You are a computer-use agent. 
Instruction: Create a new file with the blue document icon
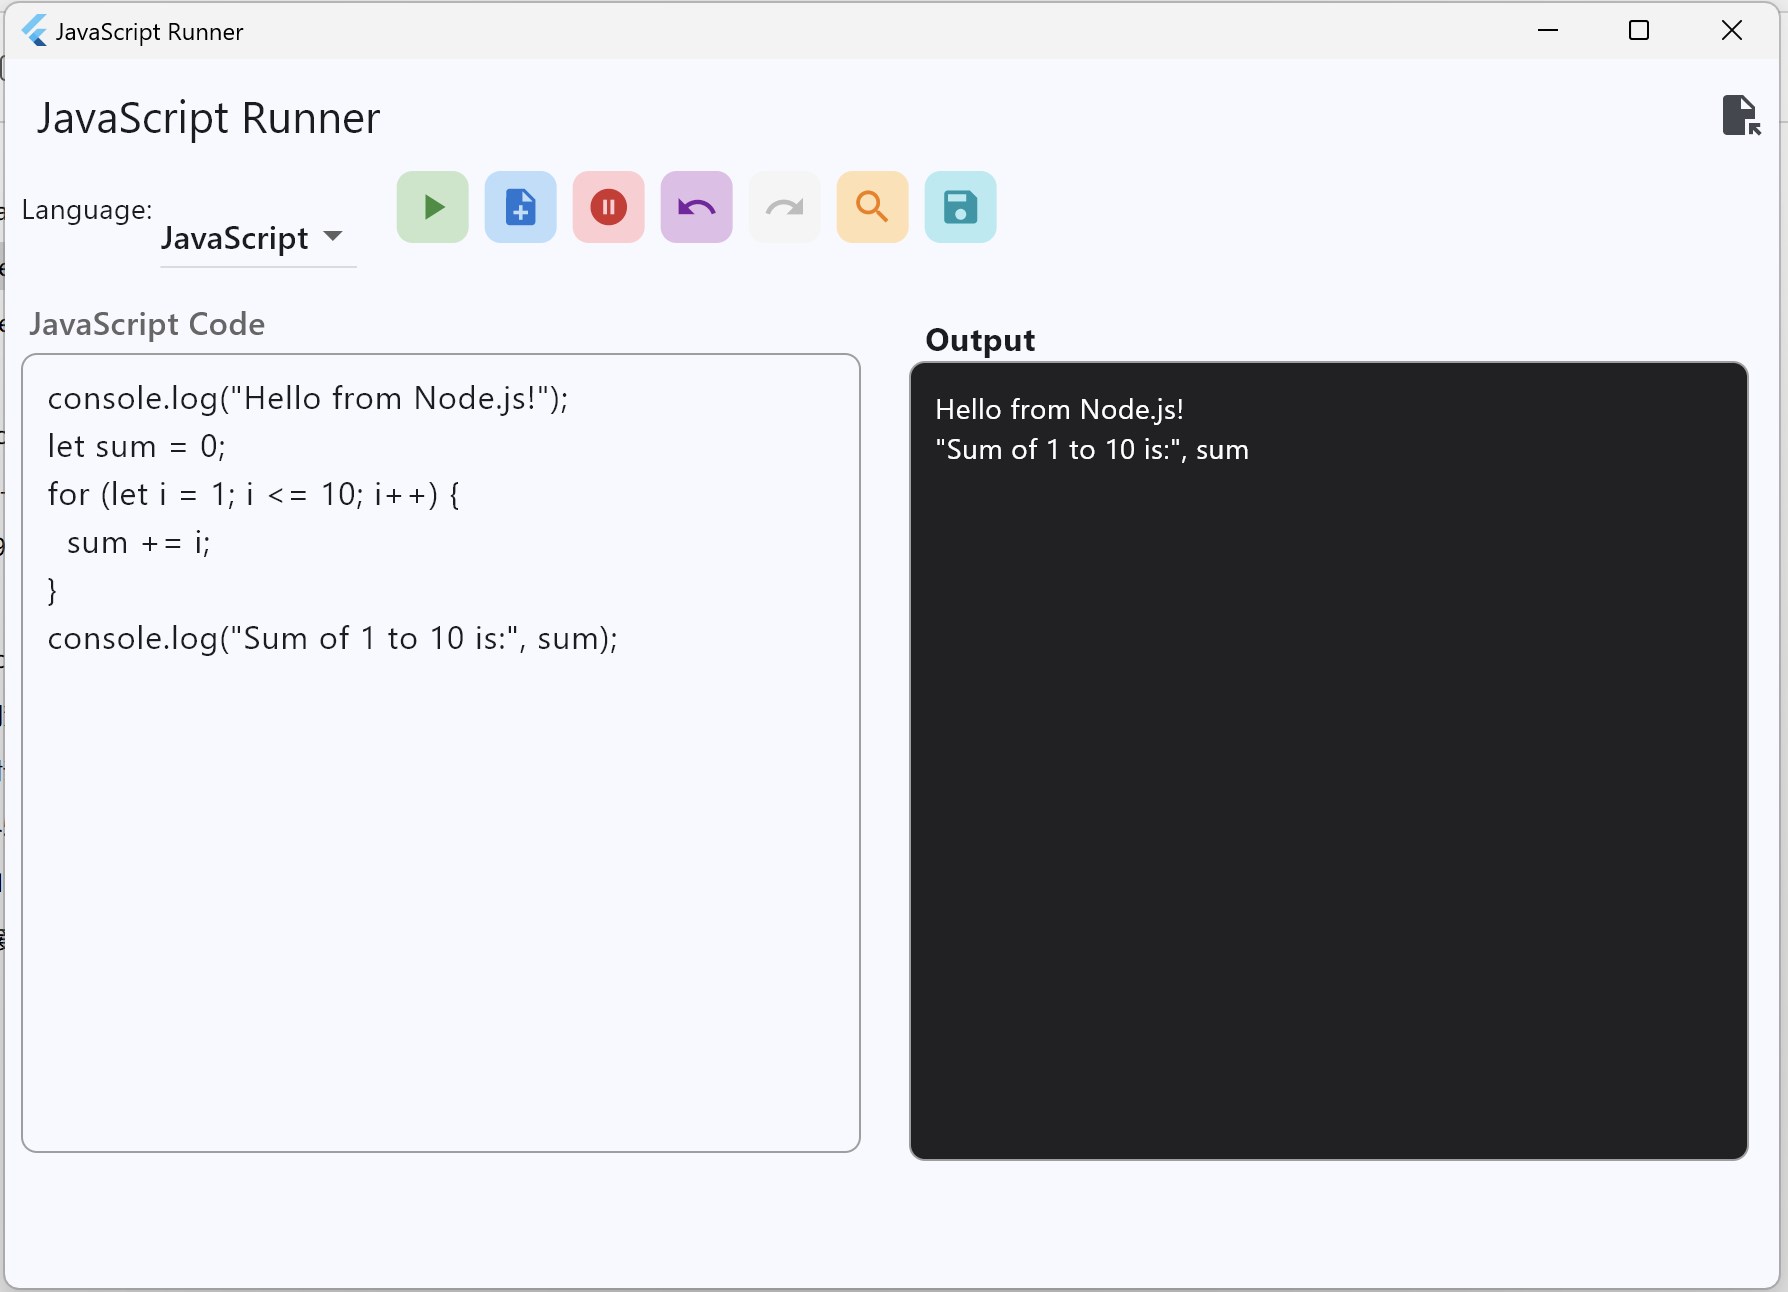520,207
